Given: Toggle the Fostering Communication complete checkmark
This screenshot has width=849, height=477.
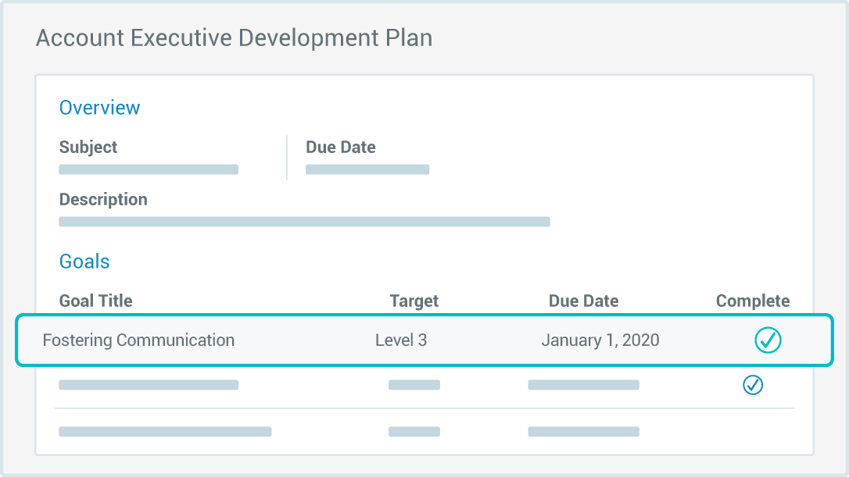Looking at the screenshot, I should pyautogui.click(x=768, y=340).
